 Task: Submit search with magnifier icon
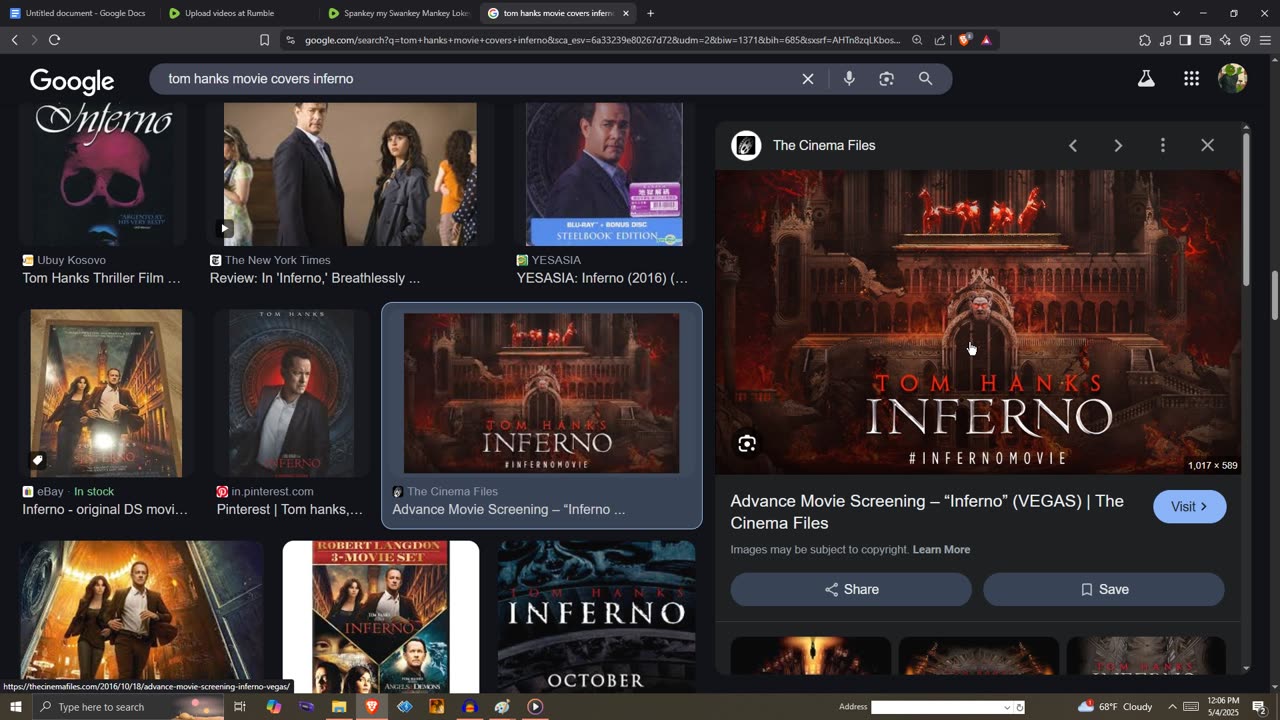925,79
